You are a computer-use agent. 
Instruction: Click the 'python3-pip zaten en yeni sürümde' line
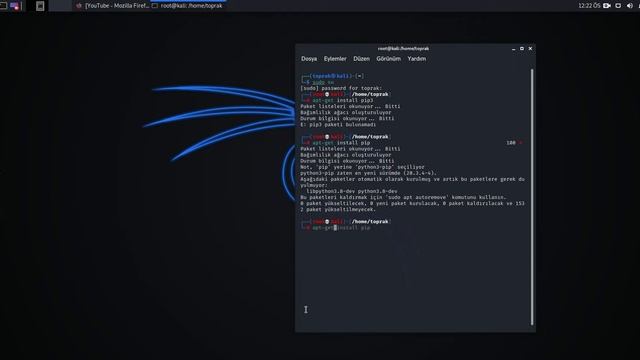tap(368, 173)
